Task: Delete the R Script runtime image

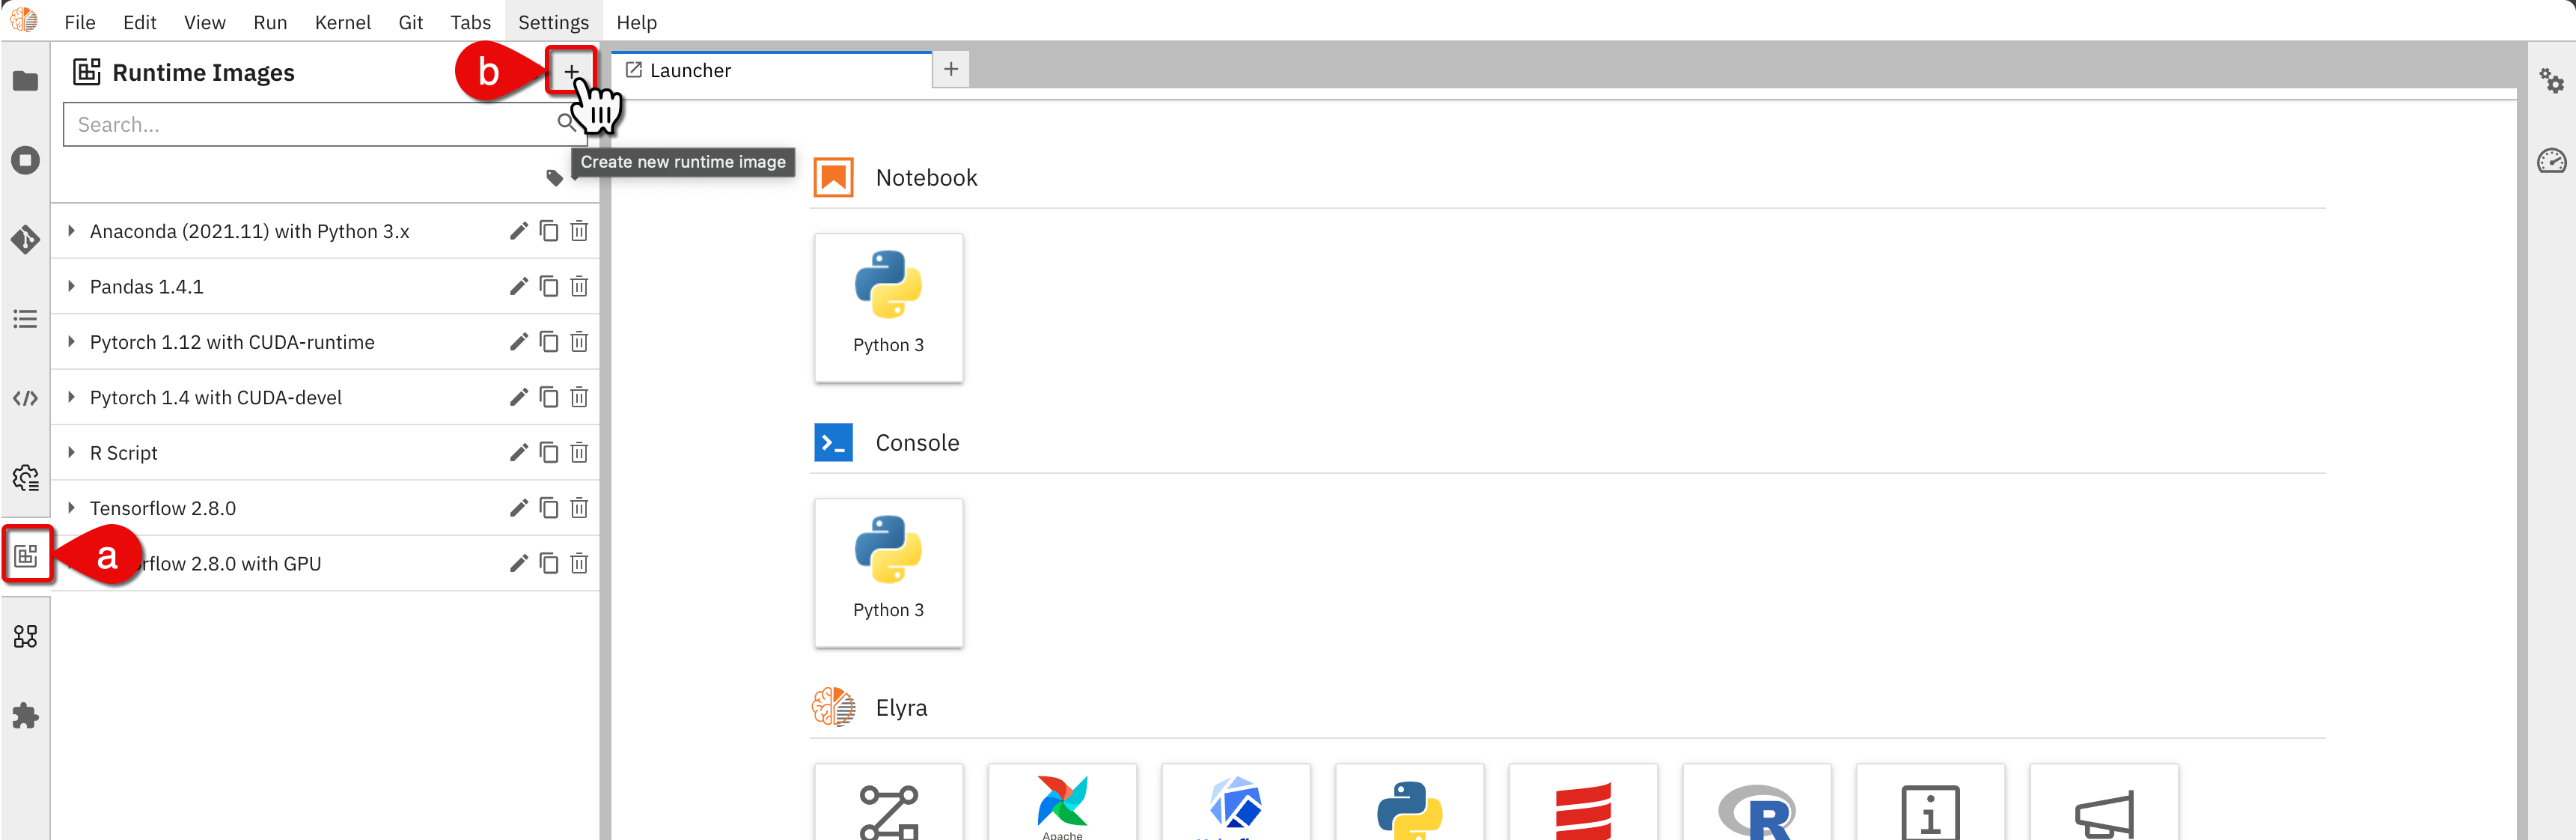Action: 579,452
